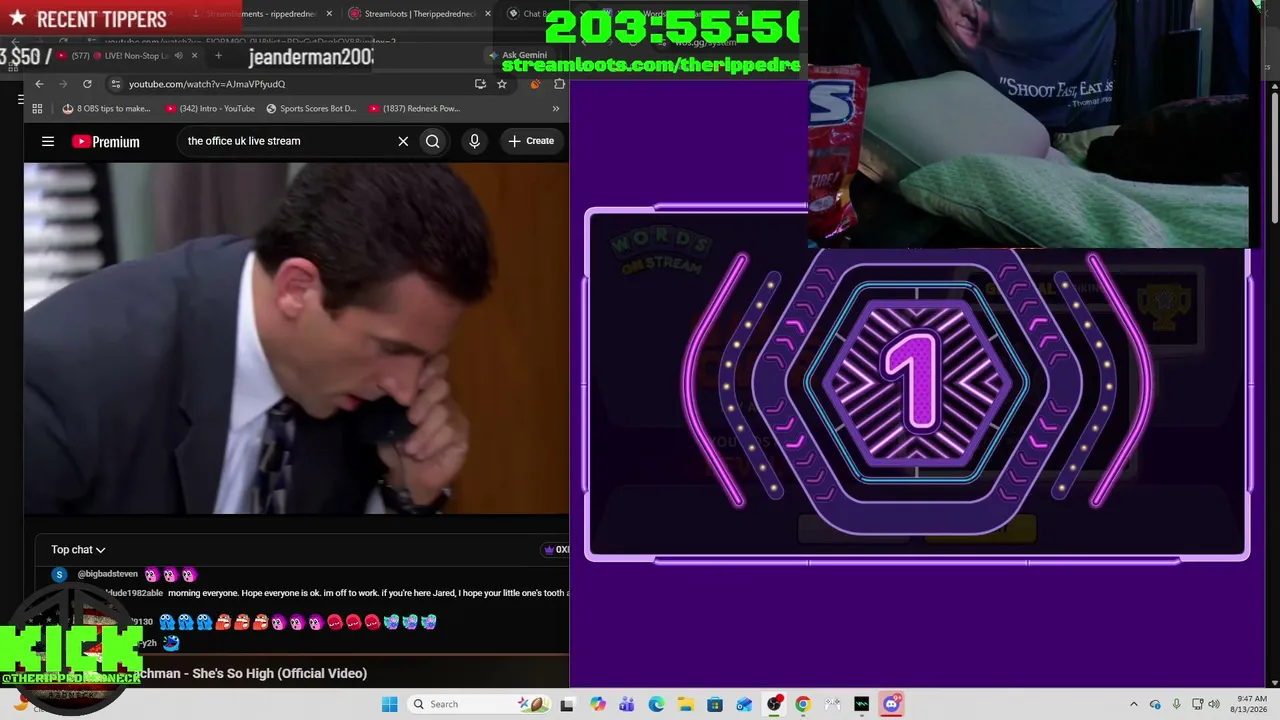Reload the YouTube page
Image resolution: width=1280 pixels, height=720 pixels.
point(87,84)
